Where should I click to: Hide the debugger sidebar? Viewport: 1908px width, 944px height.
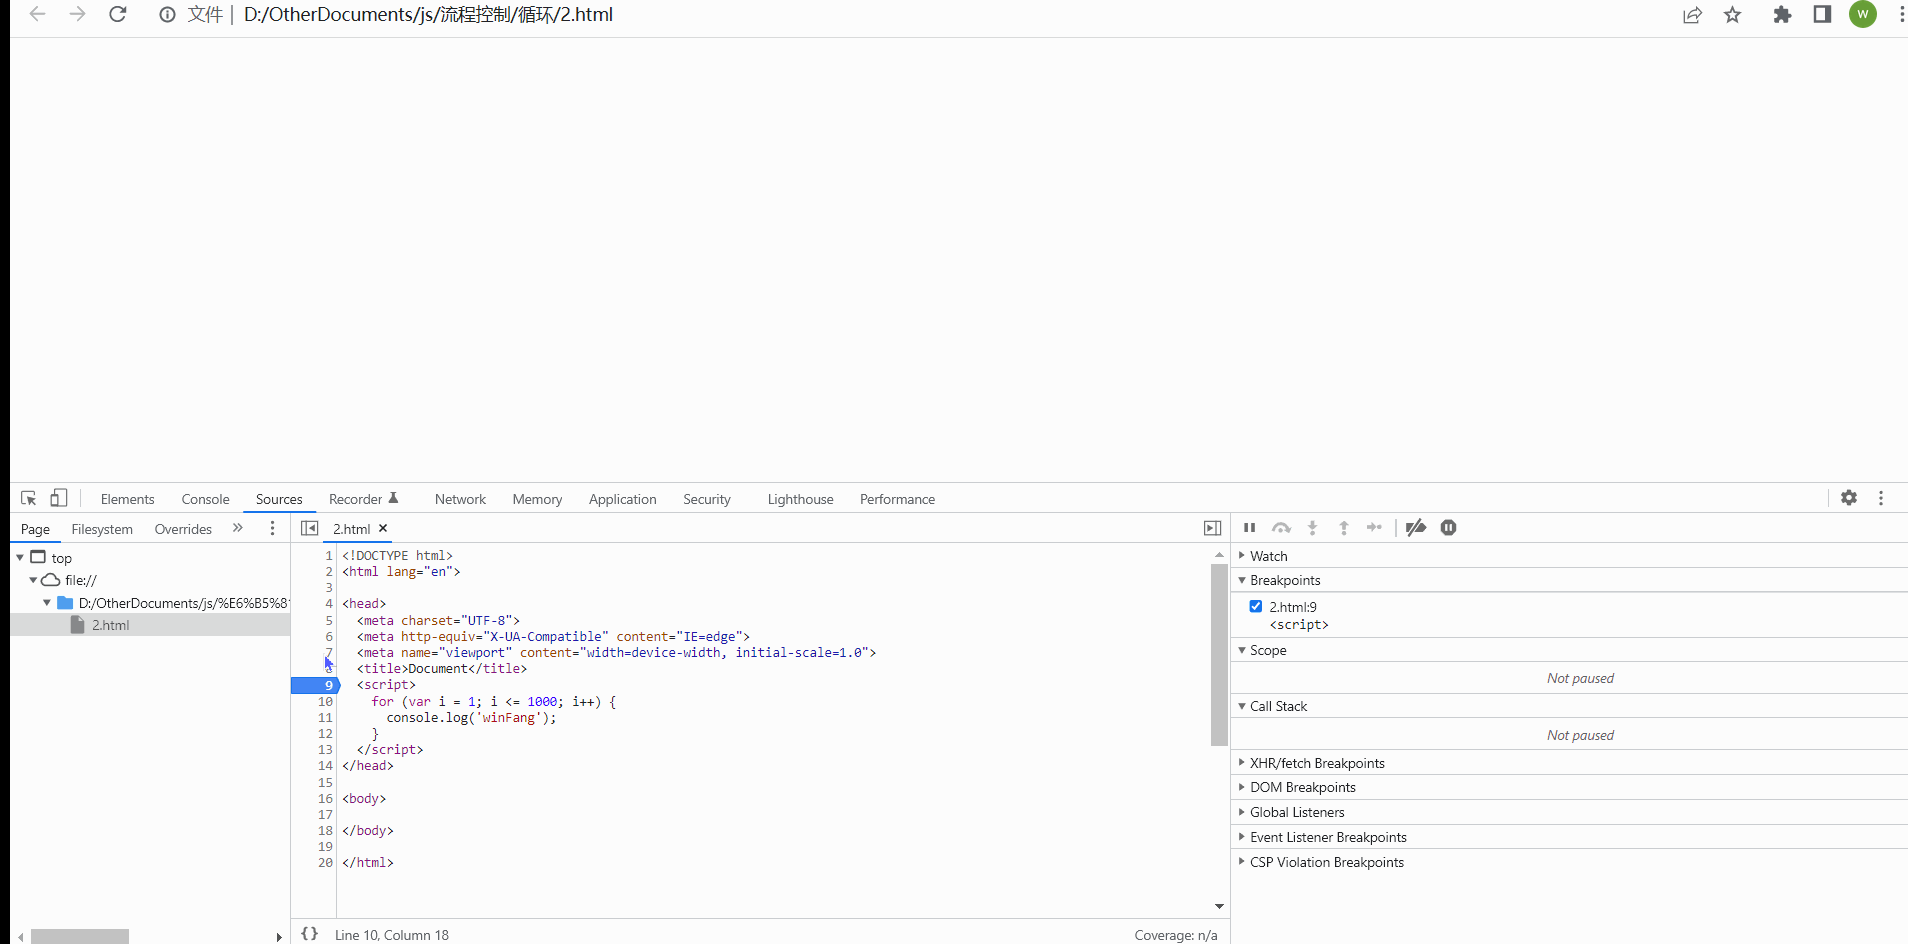click(1212, 528)
